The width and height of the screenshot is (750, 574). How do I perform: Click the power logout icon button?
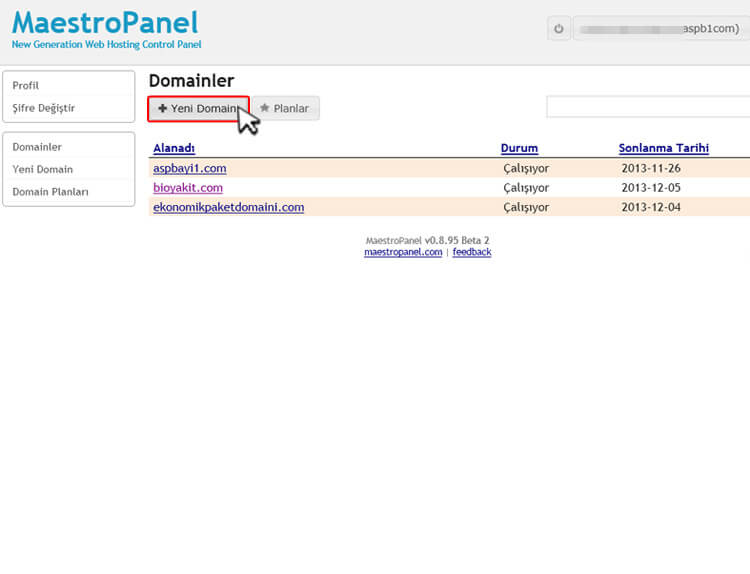[x=559, y=29]
